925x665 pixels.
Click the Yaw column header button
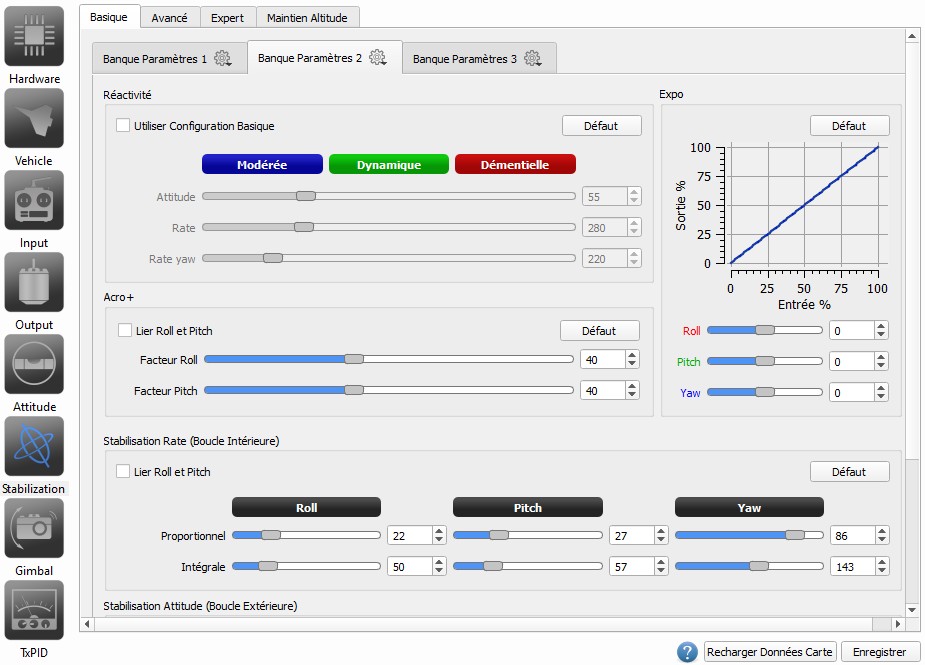(749, 507)
